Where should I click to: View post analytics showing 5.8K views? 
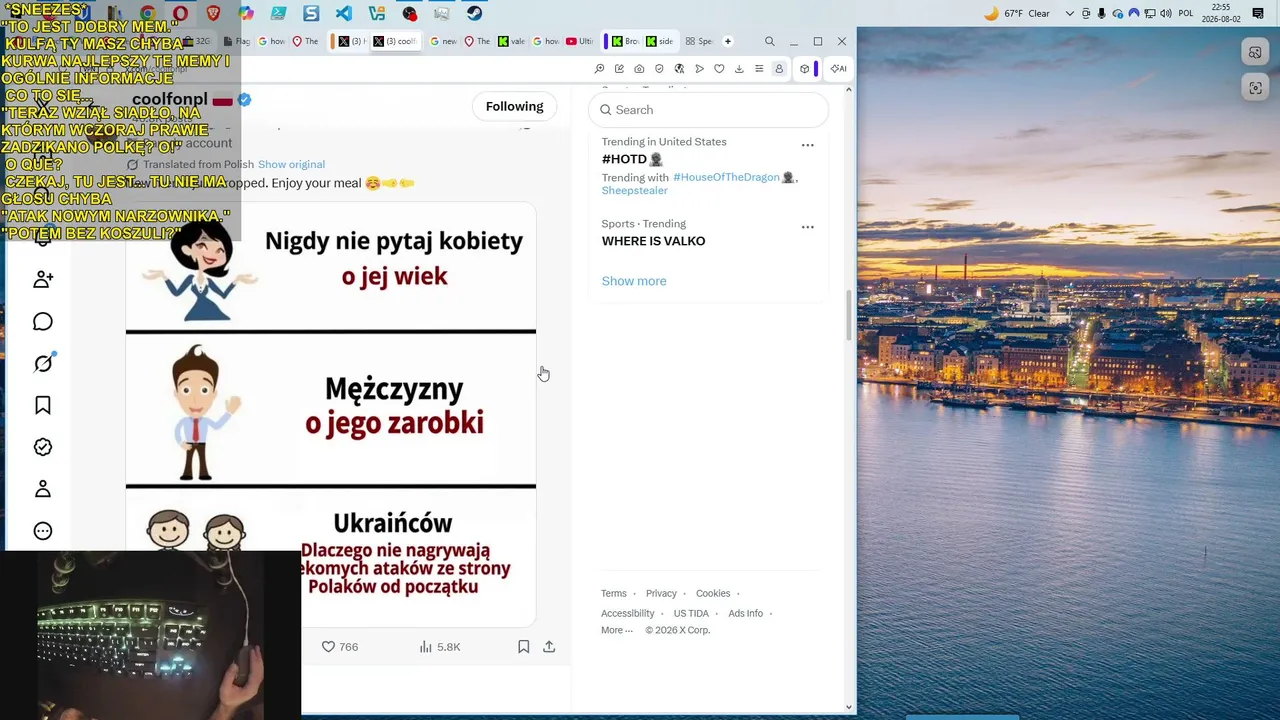point(440,647)
